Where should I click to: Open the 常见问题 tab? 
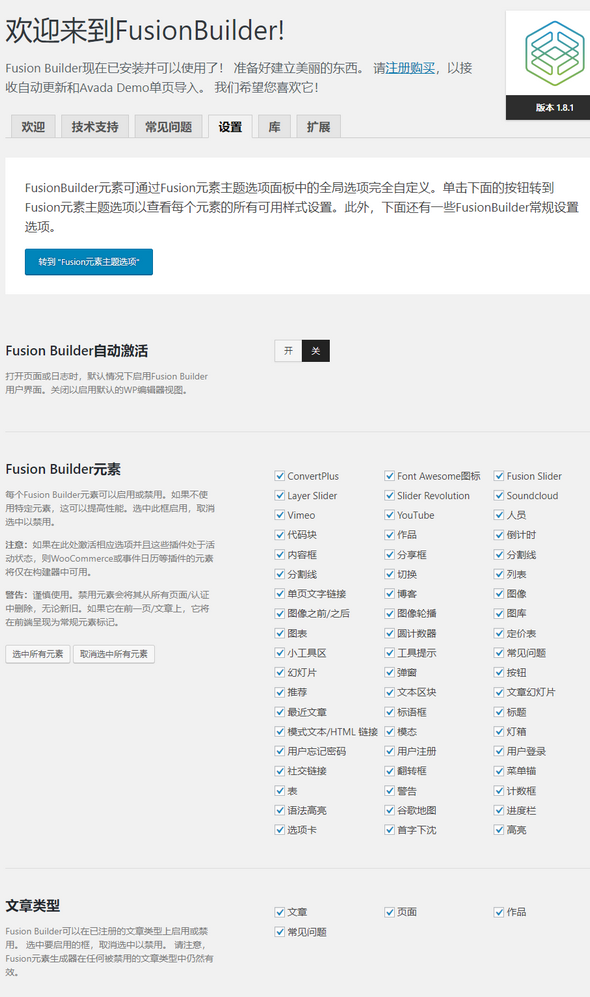point(168,127)
